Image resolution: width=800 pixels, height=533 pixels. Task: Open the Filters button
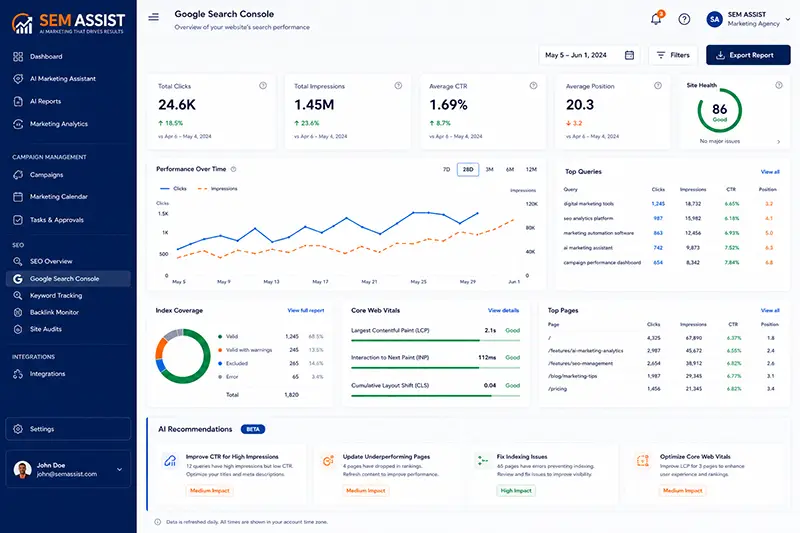(673, 55)
